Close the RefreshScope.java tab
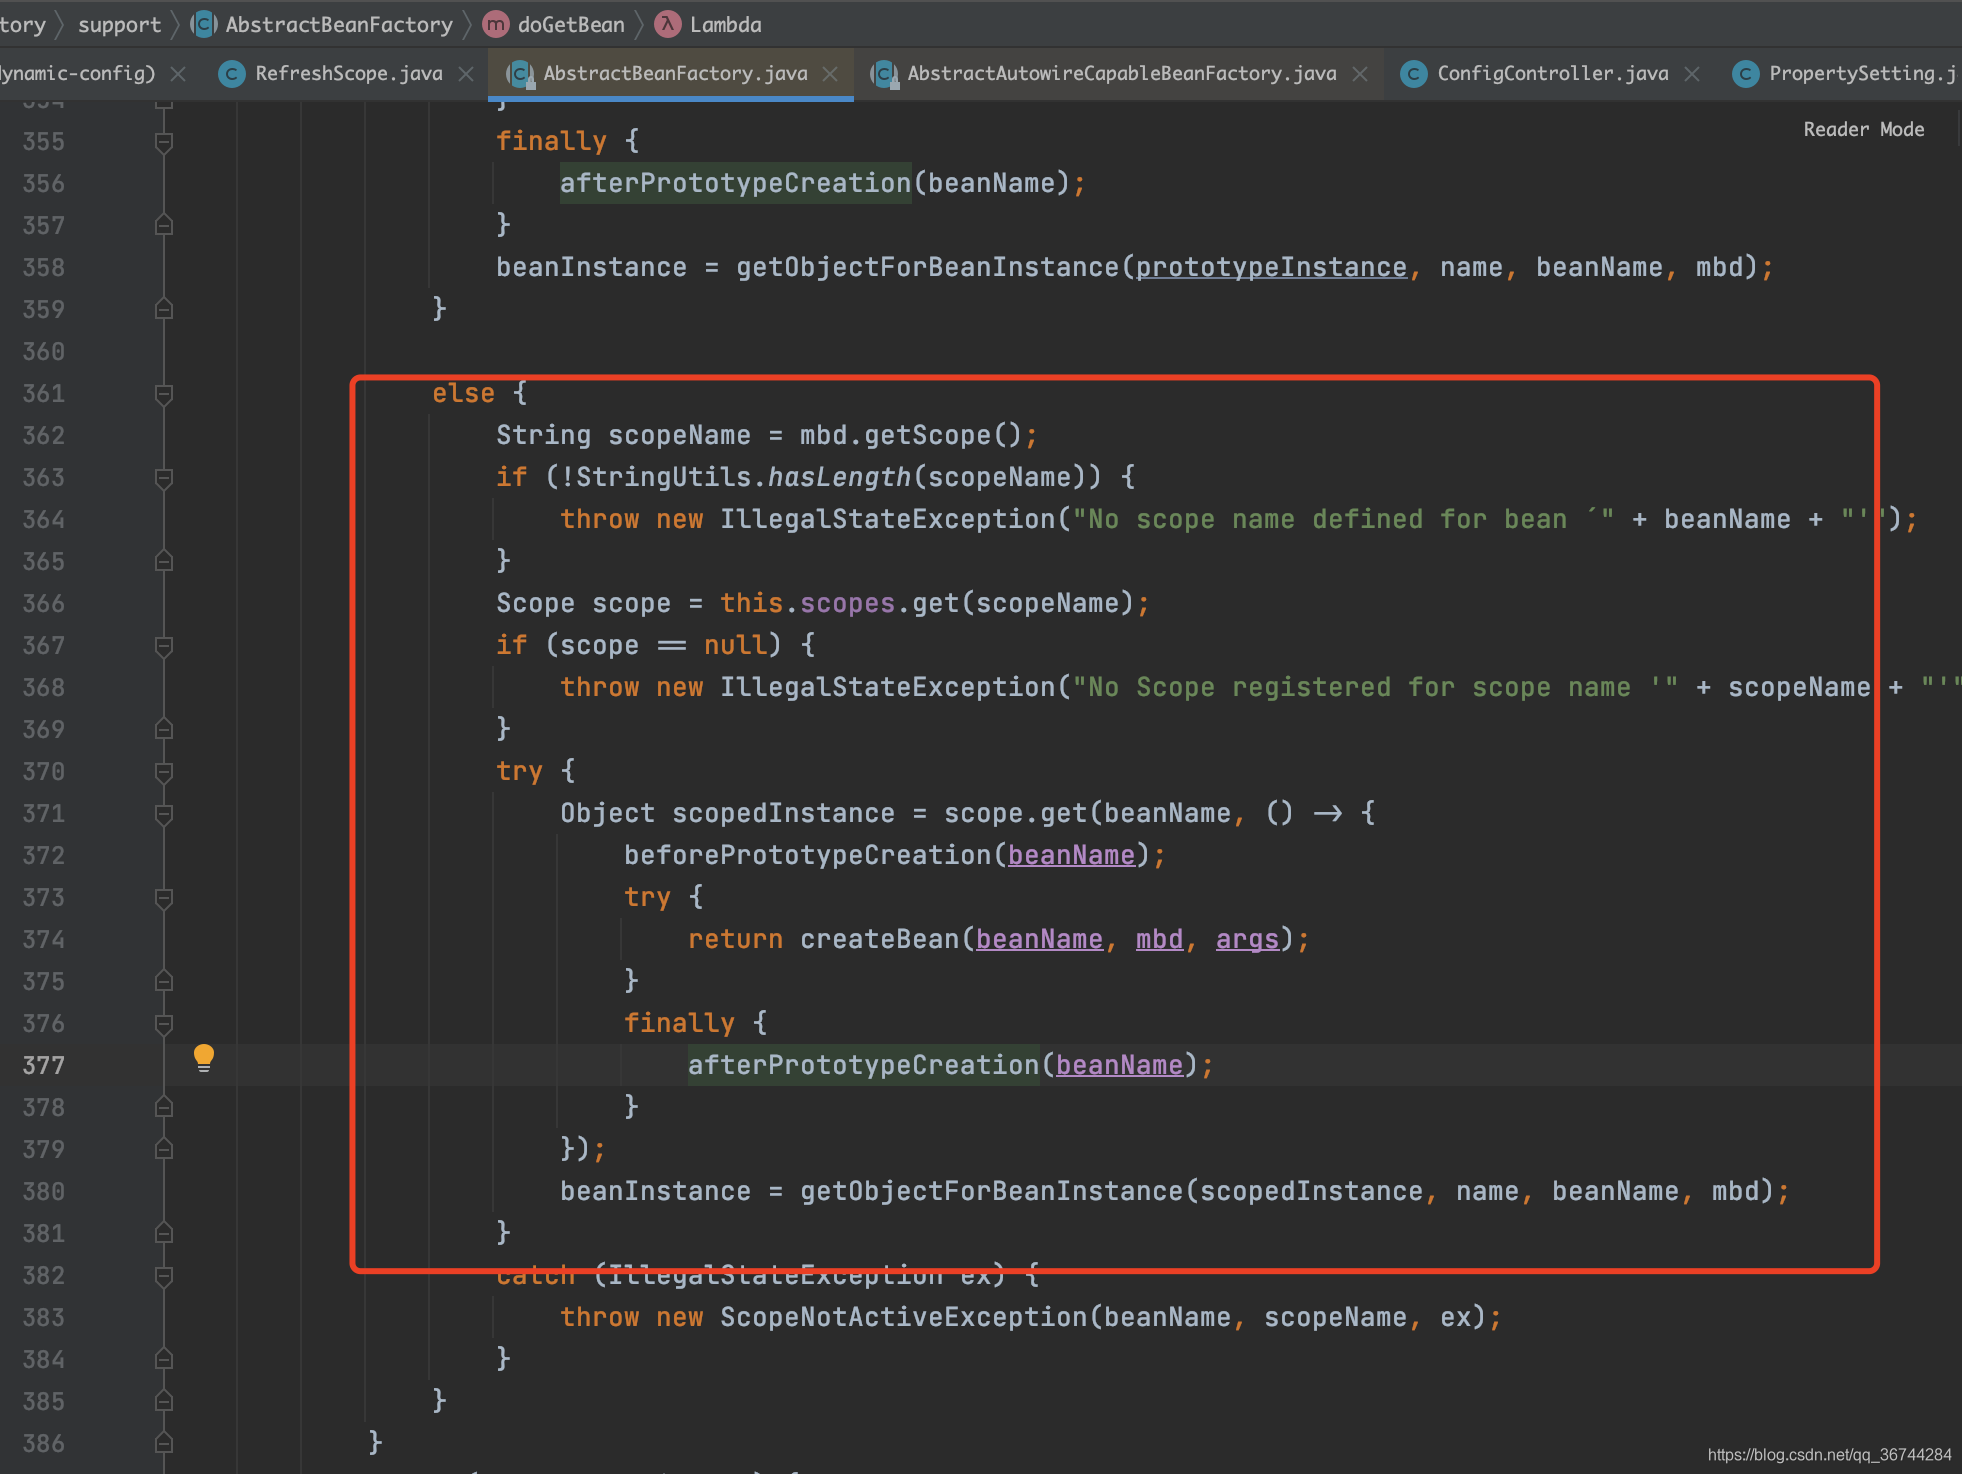1962x1474 pixels. (466, 74)
